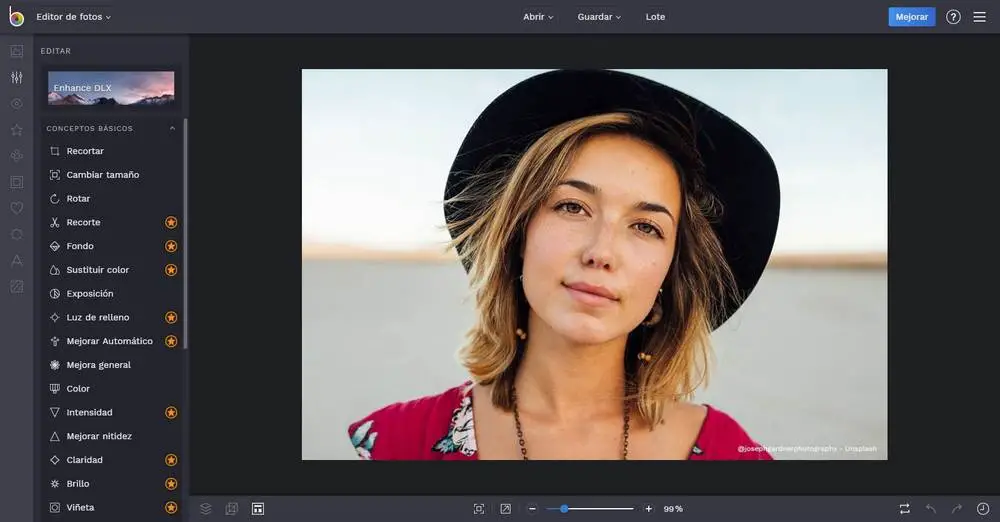The height and width of the screenshot is (522, 1000).
Task: Open the Text tool in left sidebar
Action: click(x=16, y=260)
